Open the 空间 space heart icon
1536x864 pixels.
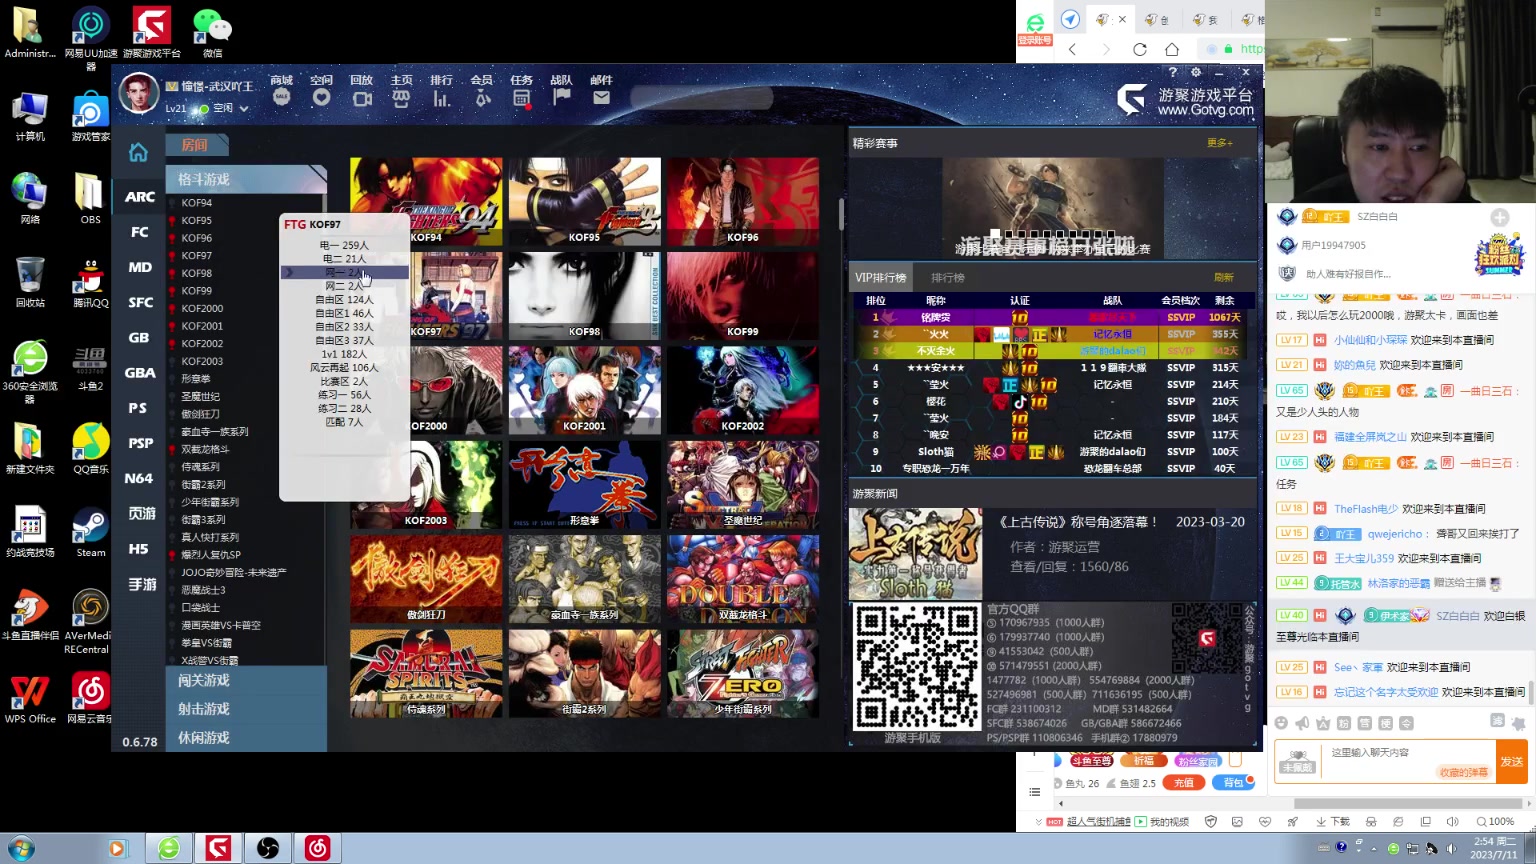pyautogui.click(x=321, y=98)
